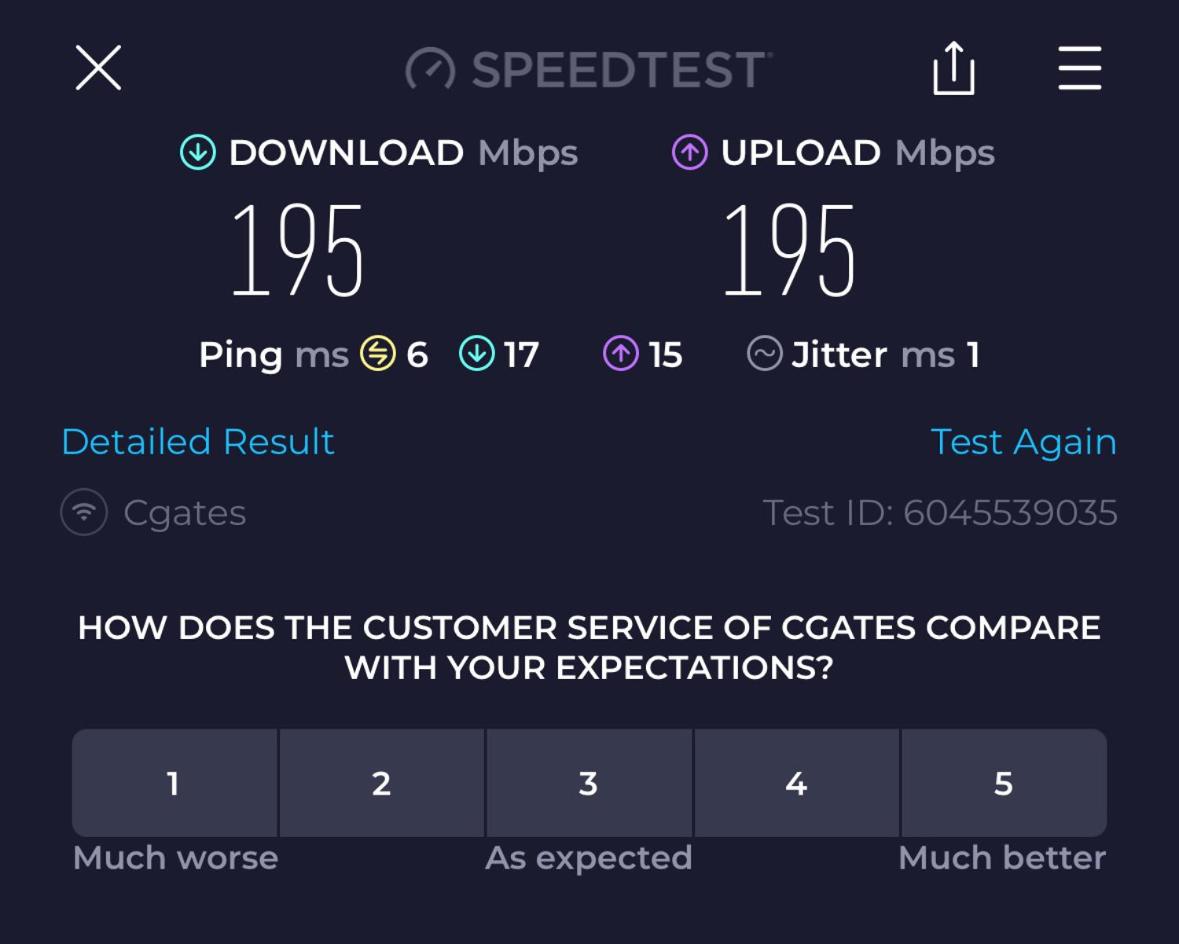Tap the purple upload ping icon
This screenshot has width=1179, height=944.
pos(621,354)
